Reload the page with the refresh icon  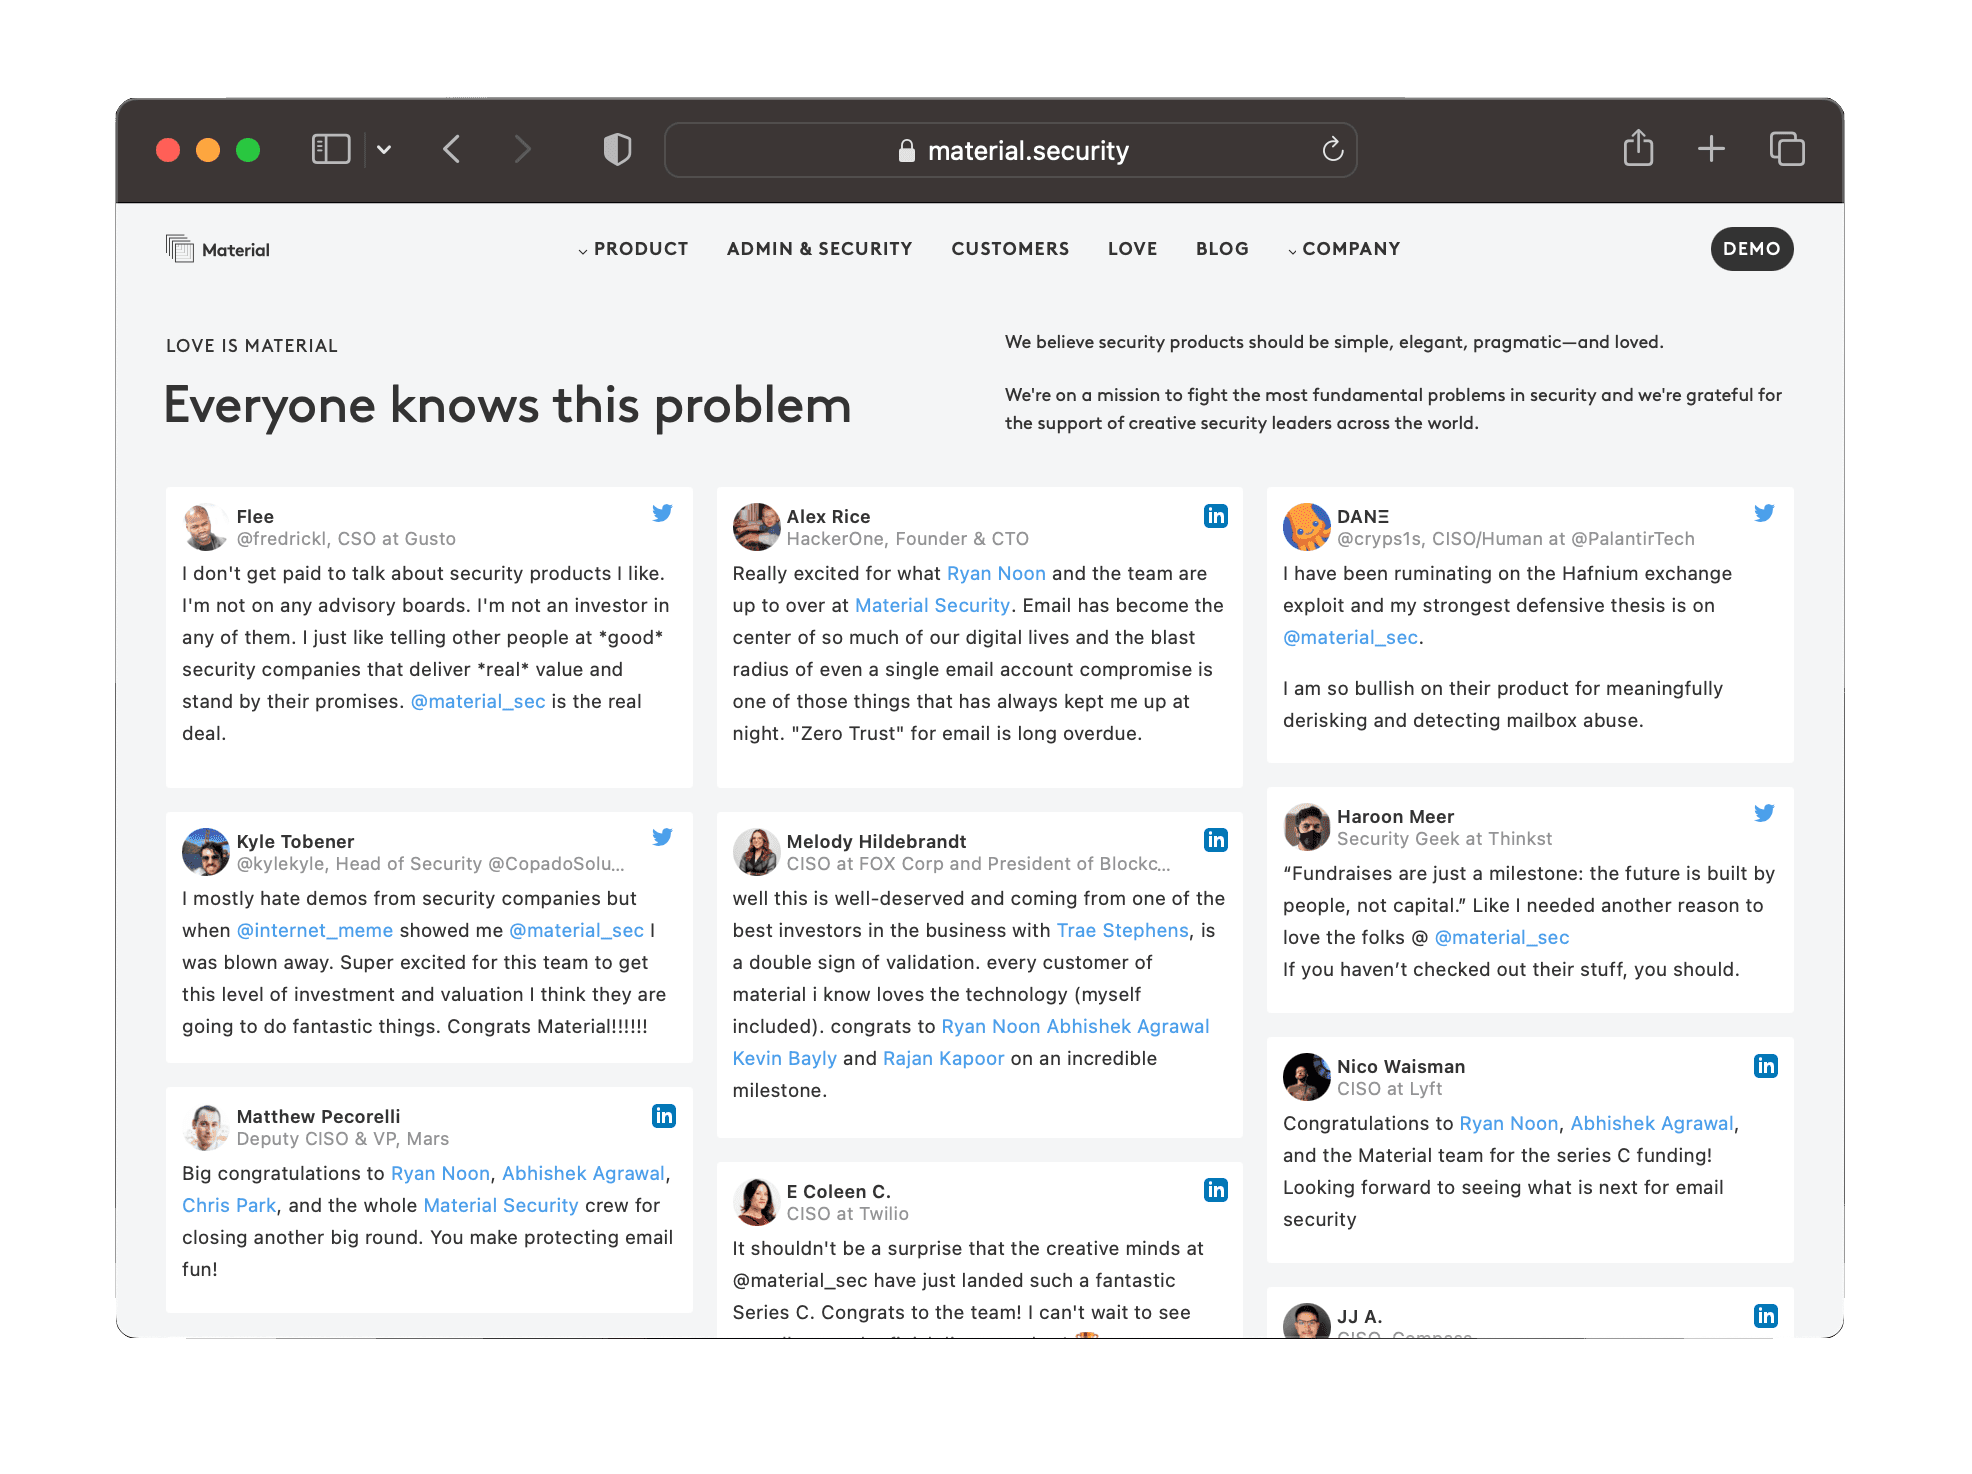[1332, 150]
